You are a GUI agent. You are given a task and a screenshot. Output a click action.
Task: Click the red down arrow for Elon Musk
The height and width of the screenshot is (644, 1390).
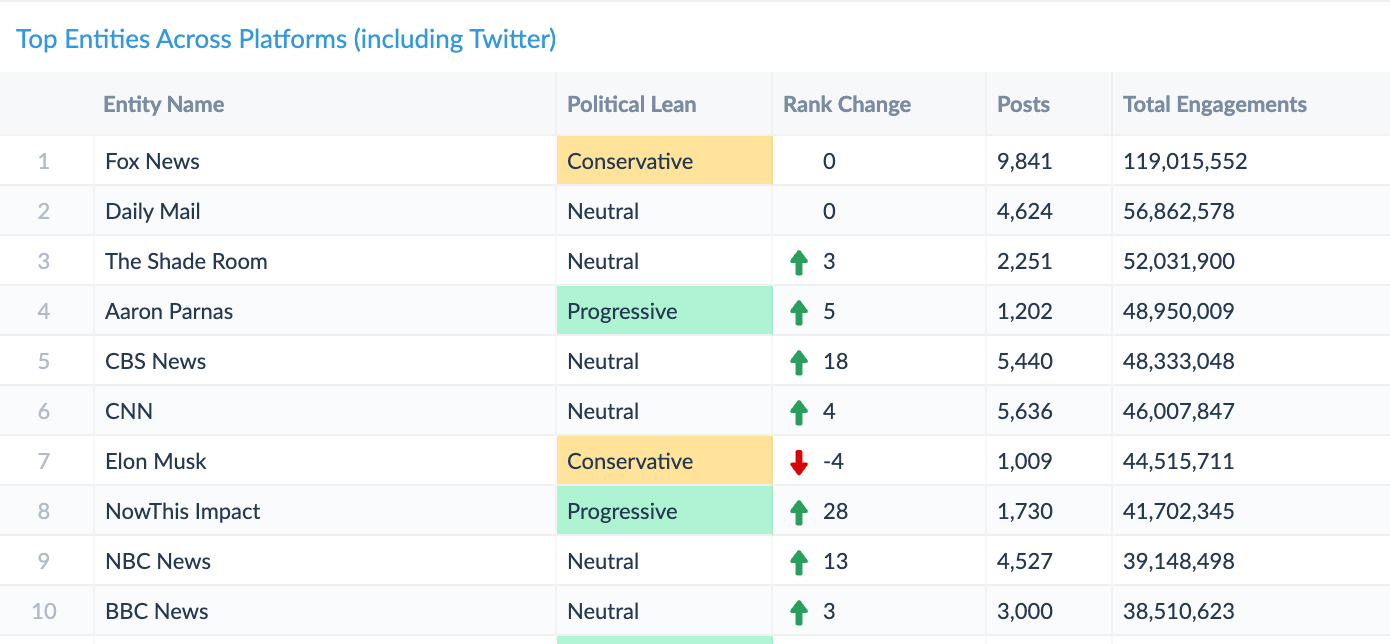click(x=798, y=462)
